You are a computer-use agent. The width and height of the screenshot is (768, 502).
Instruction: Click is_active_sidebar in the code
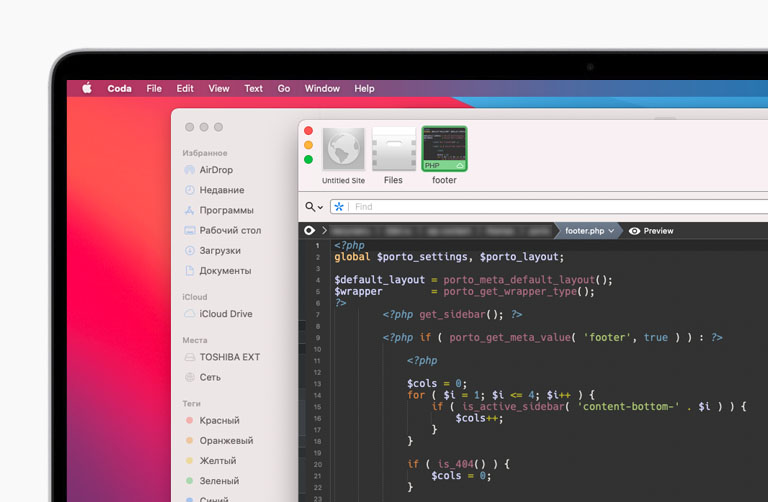(x=512, y=406)
